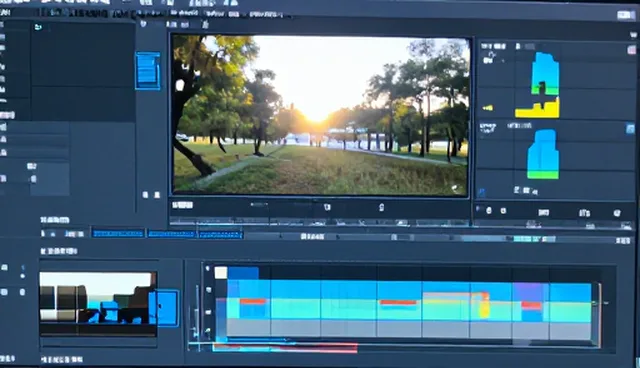This screenshot has width=640, height=368.
Task: Click the blue square icon beside the lower scope
Action: click(630, 129)
